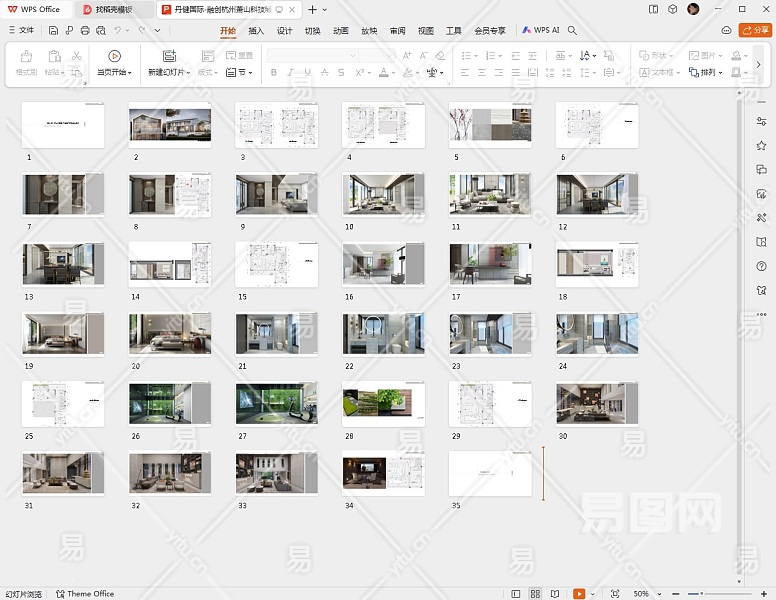Click the orange play slideshow button

pos(578,594)
